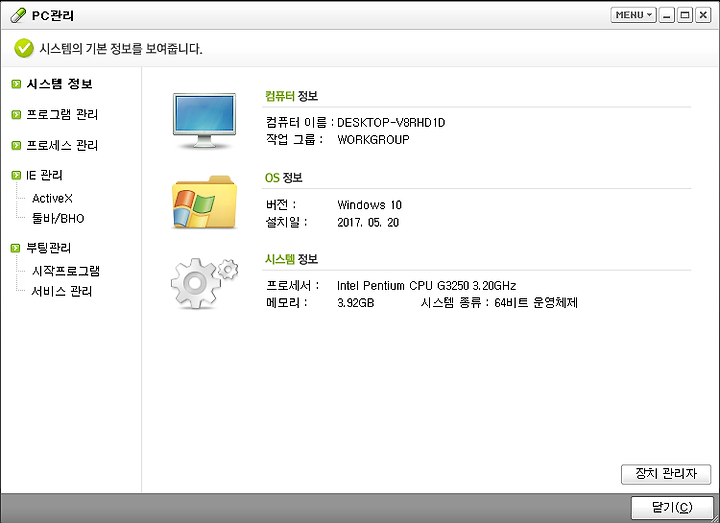Click the install date 2017. 05. 20
The width and height of the screenshot is (720, 523).
coord(368,223)
